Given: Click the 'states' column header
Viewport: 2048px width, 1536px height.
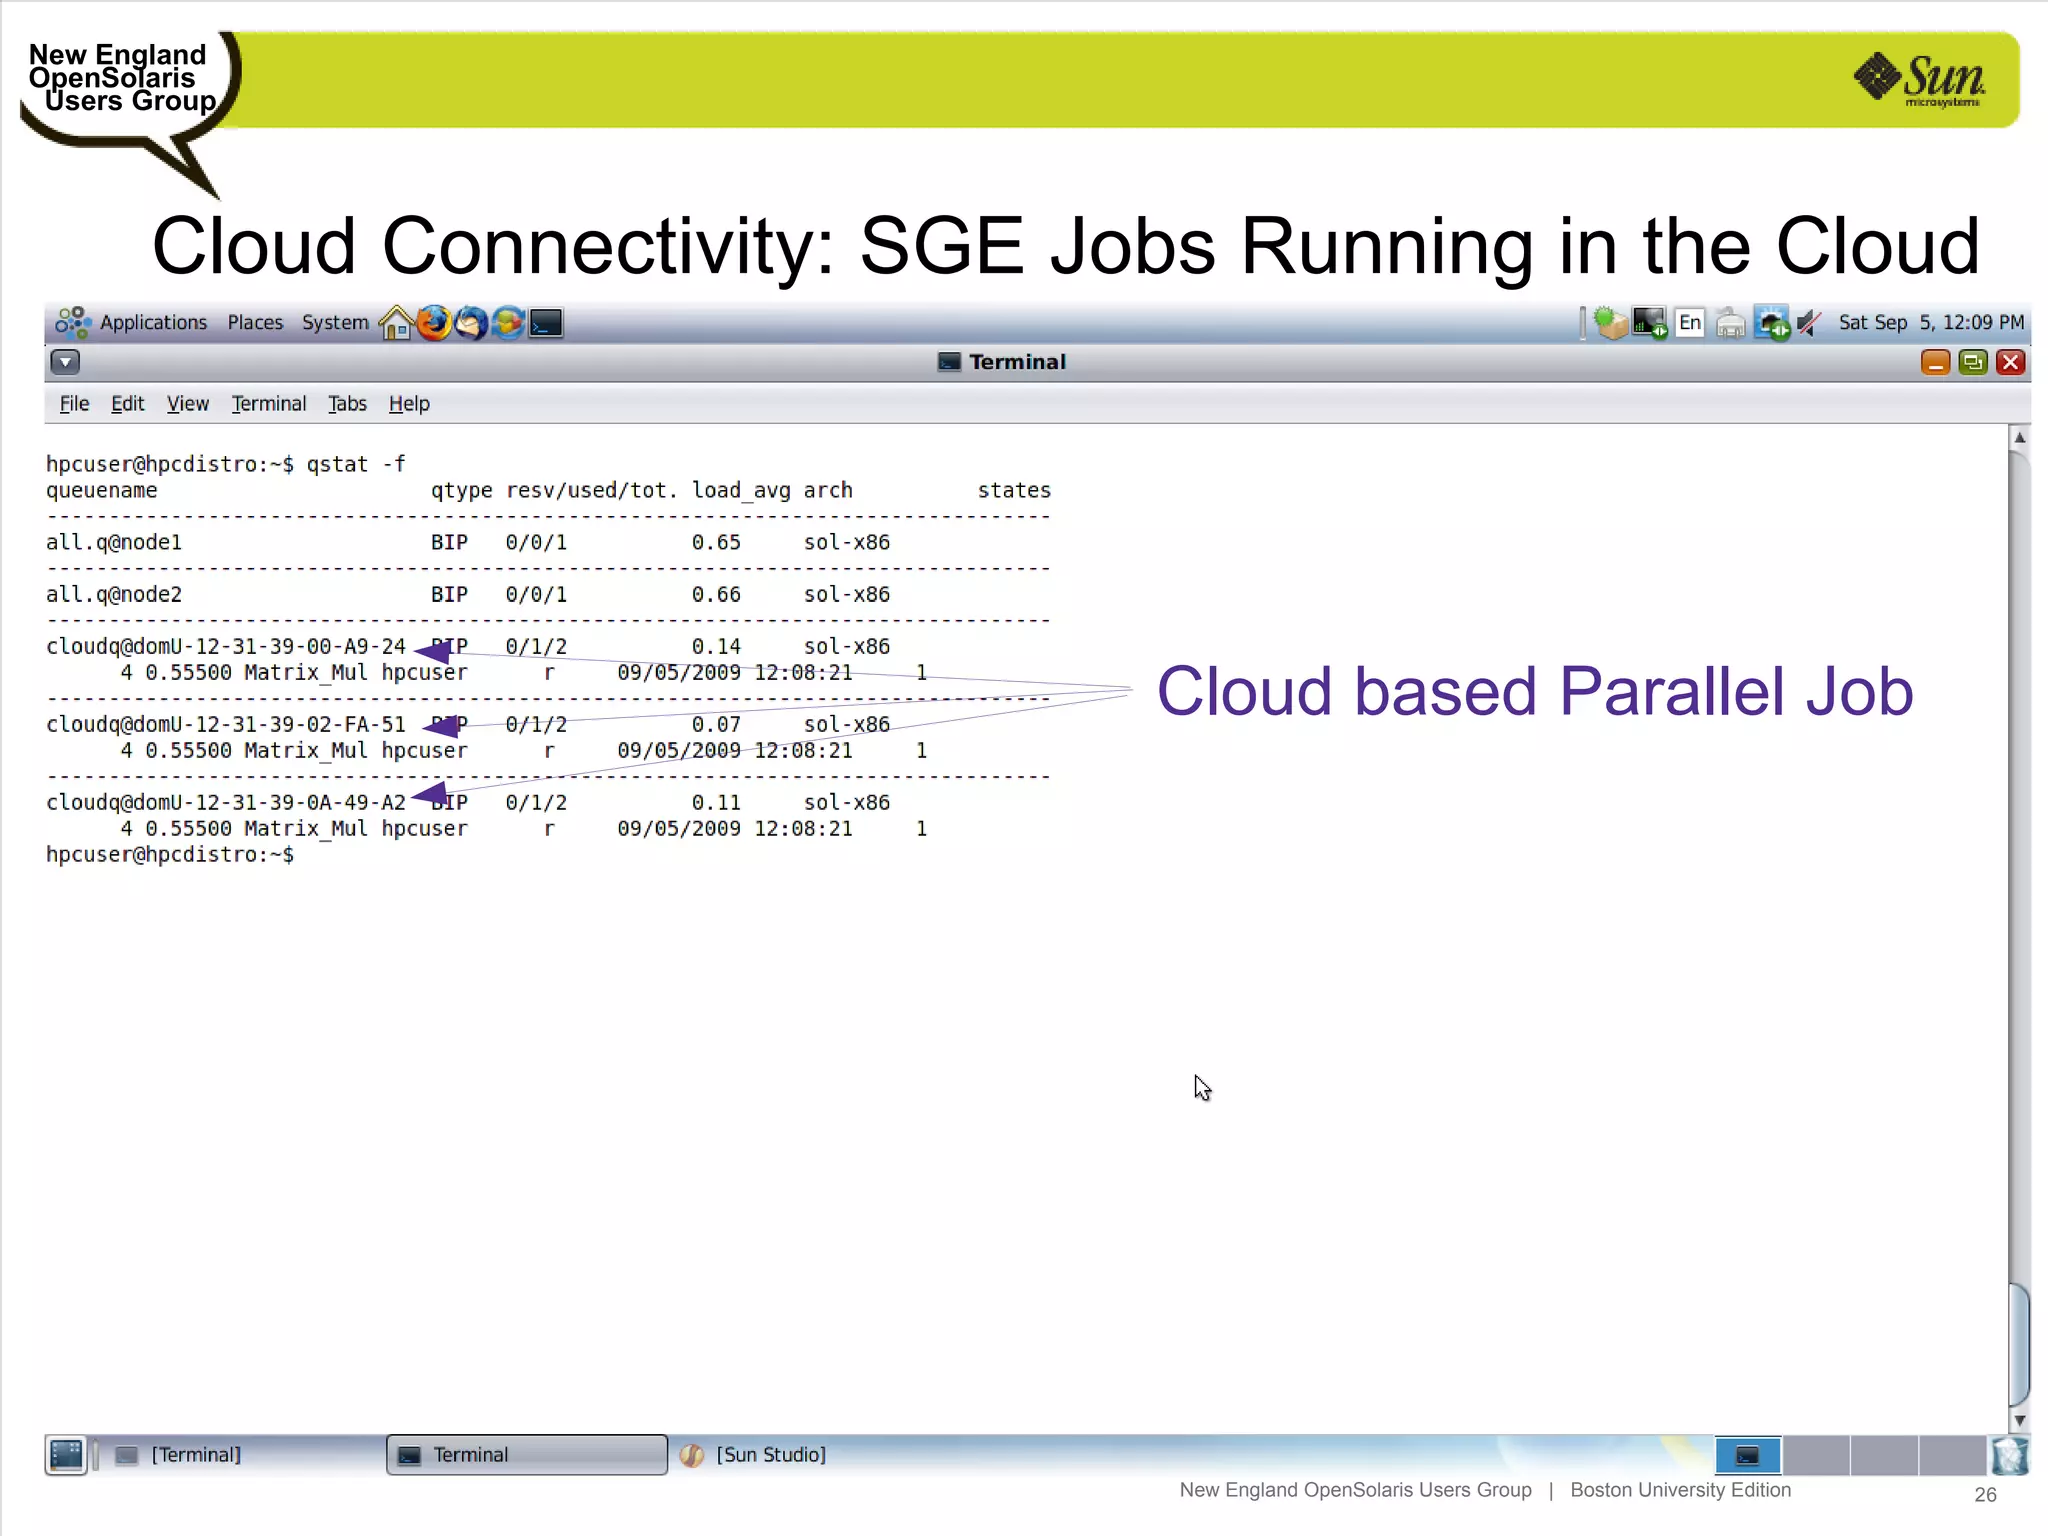Looking at the screenshot, I should tap(1014, 490).
